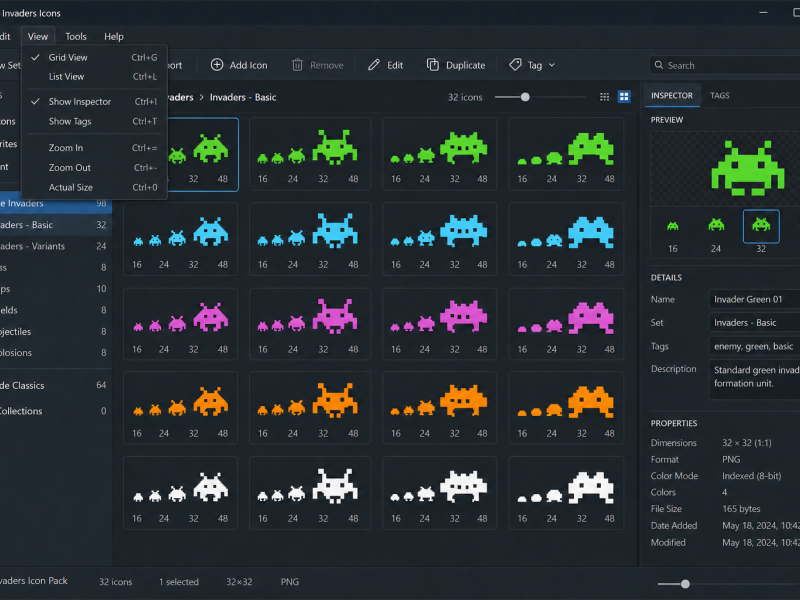Open the Set field Invaders - Basic

755,322
